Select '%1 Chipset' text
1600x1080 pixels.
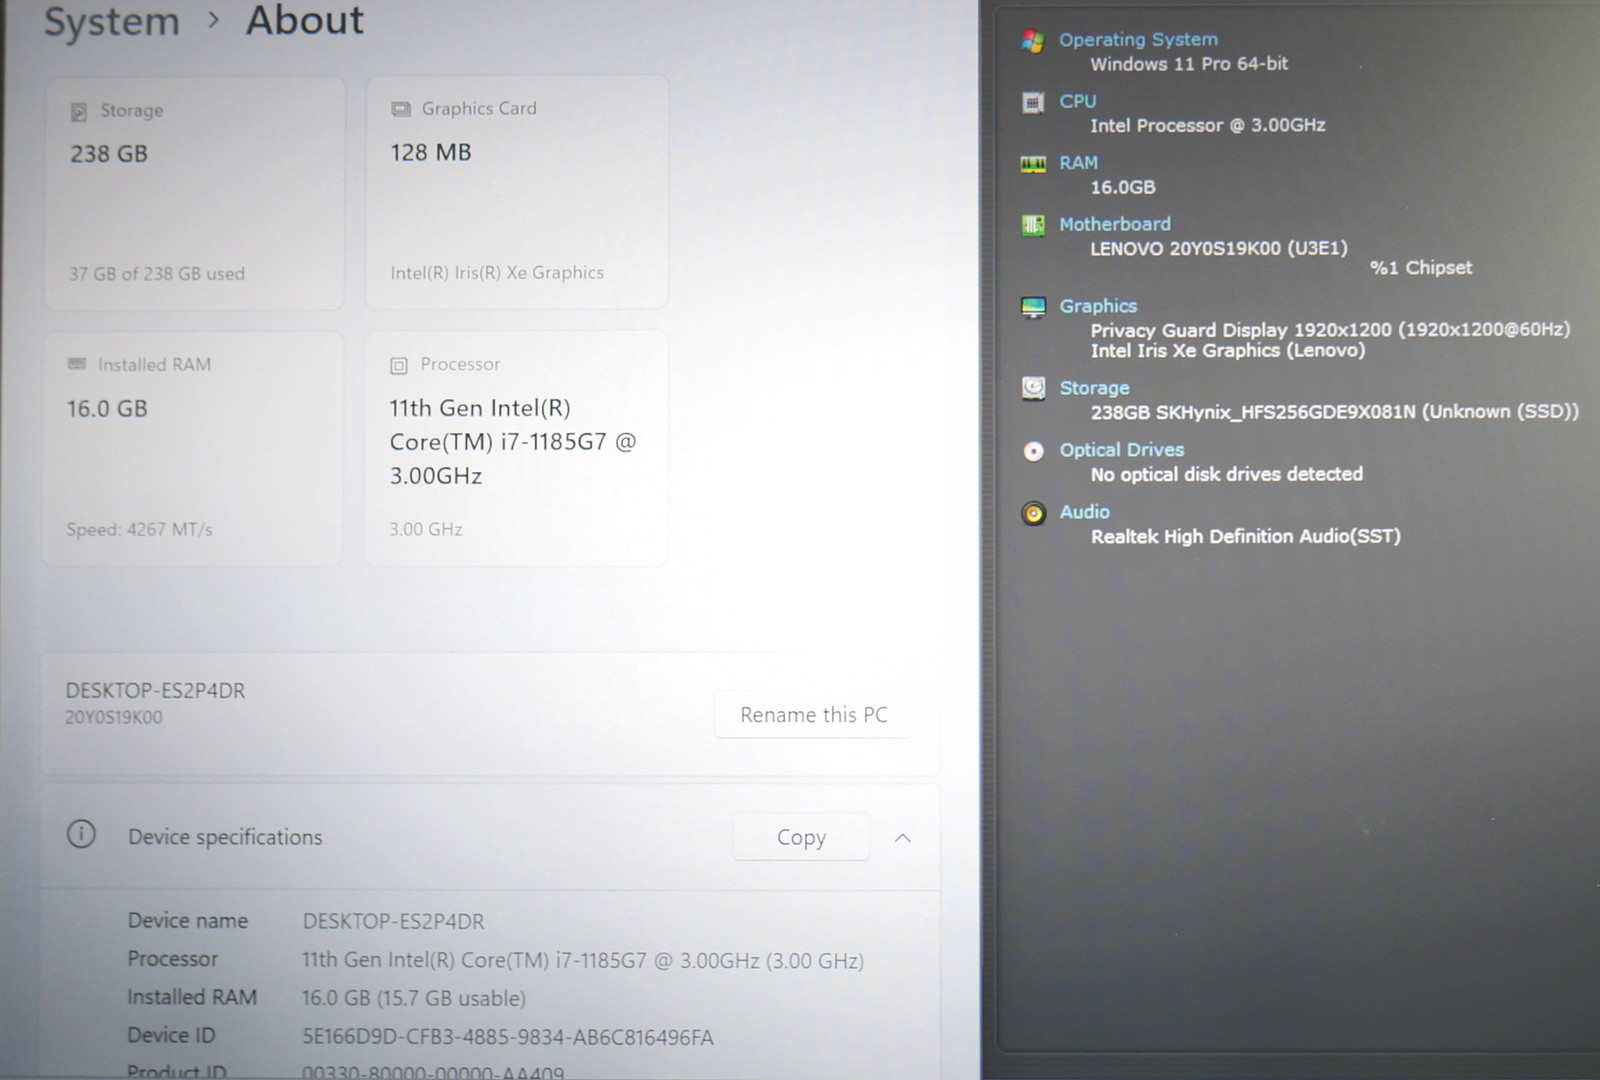[1421, 268]
